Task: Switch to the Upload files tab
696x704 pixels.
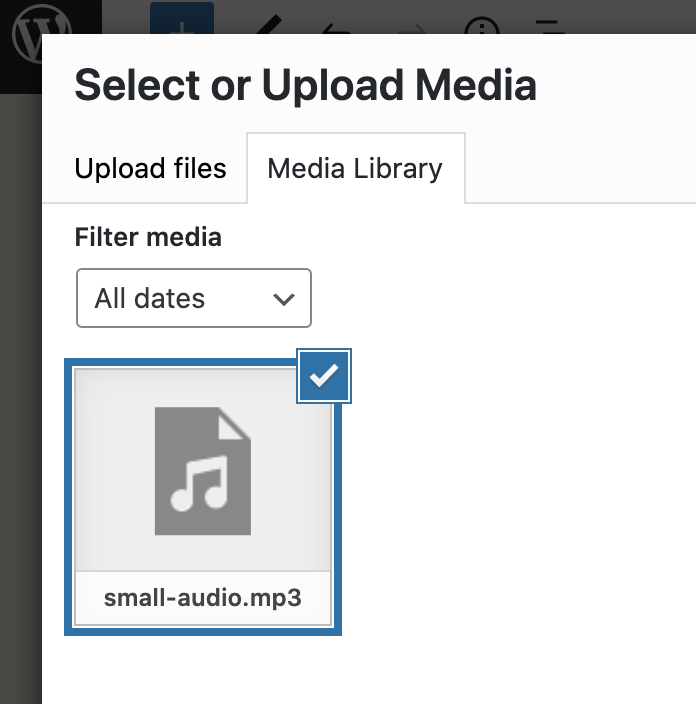Action: 150,168
